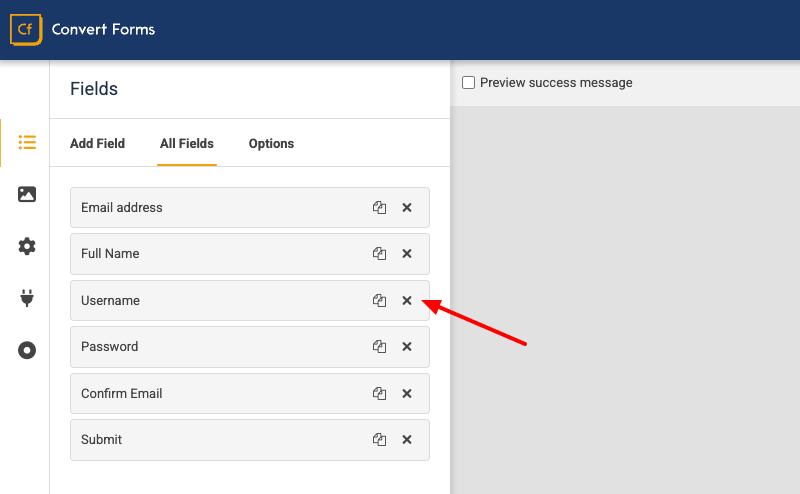Open the Design image sidebar icon
Viewport: 800px width, 494px height.
27,194
